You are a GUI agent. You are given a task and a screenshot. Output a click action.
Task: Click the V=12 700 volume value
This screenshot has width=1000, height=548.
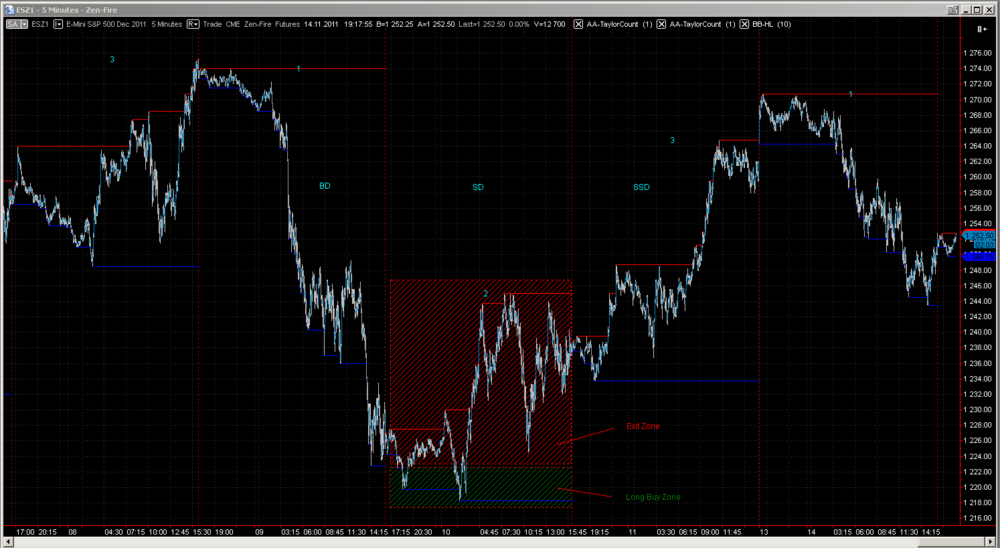549,24
